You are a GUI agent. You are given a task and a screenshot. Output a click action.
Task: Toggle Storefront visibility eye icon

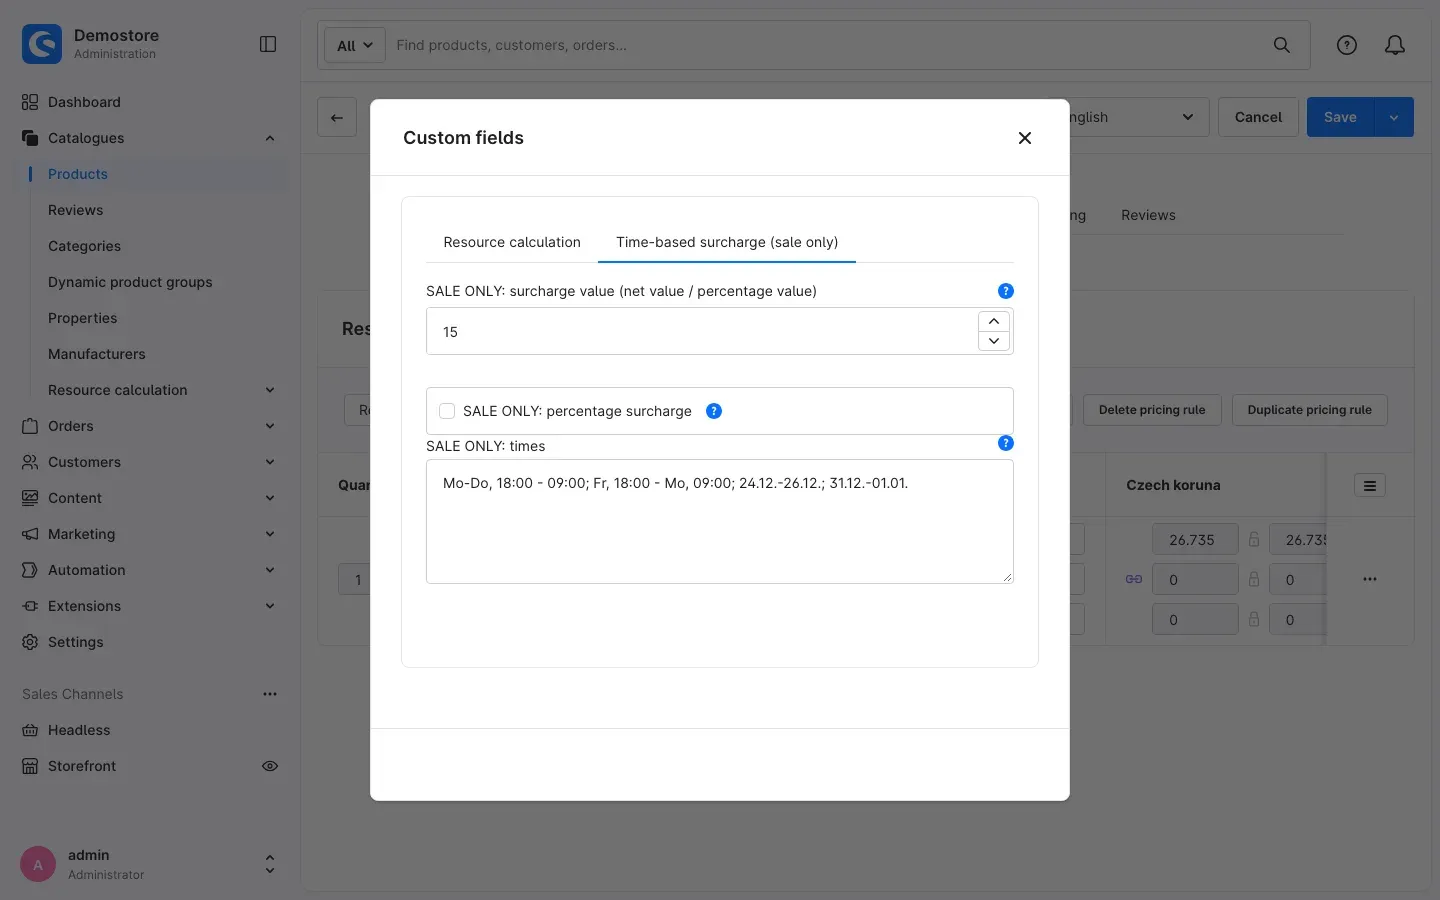coord(270,766)
